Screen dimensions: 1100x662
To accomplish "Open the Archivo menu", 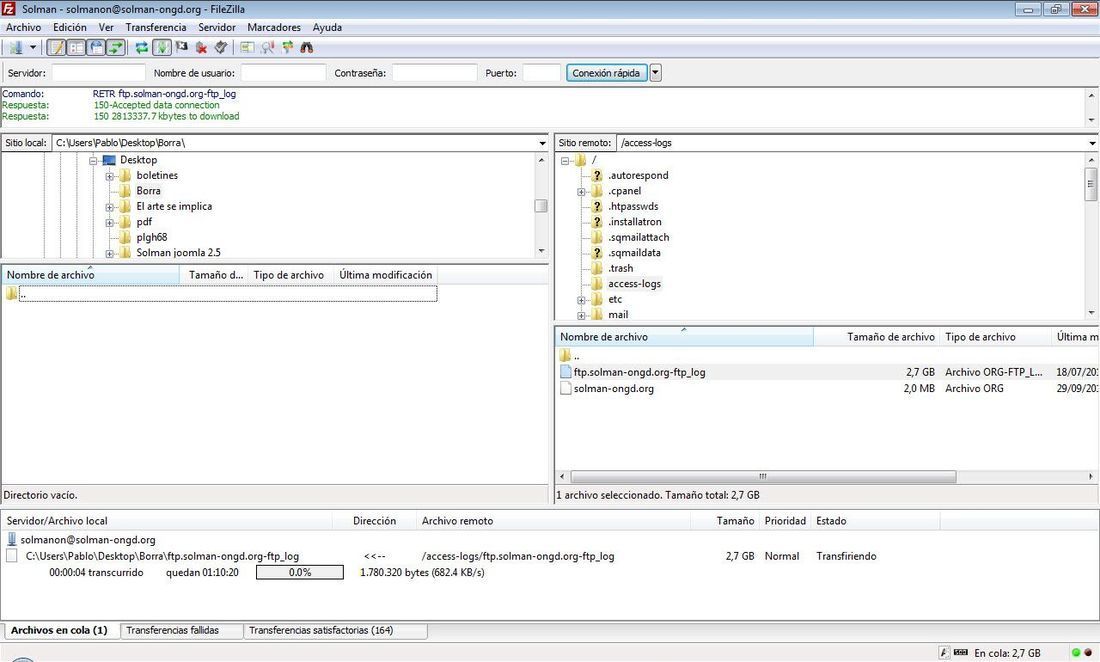I will [23, 27].
